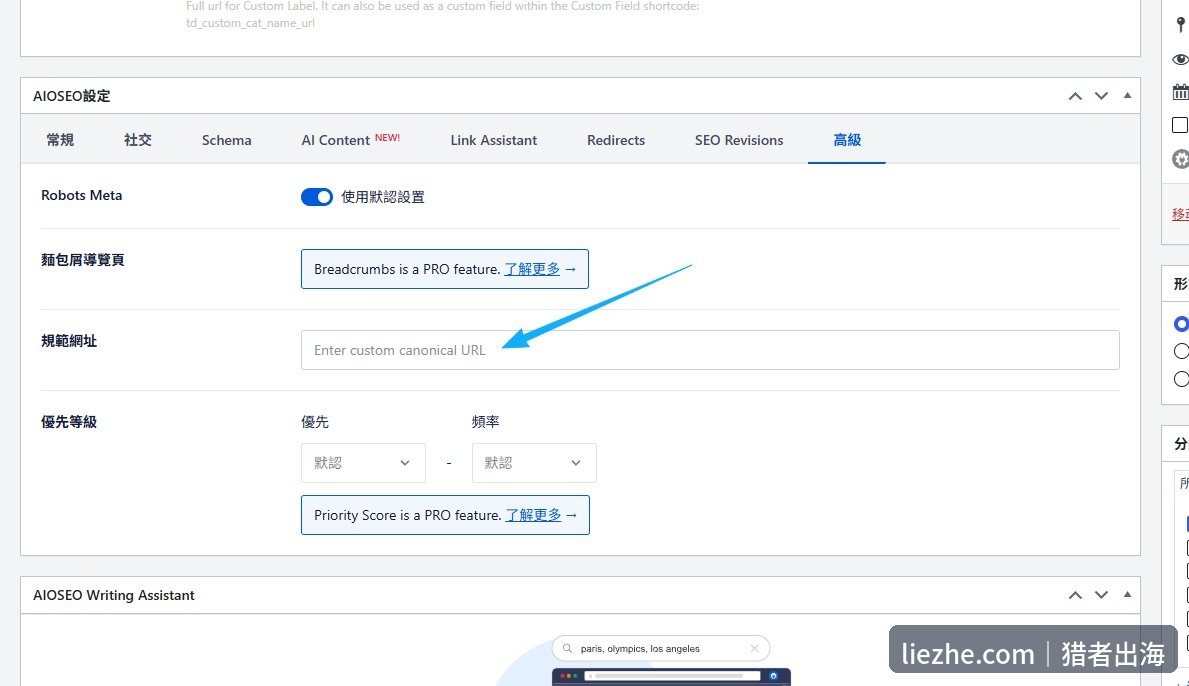Move AIOSEO settings panel up

click(x=1075, y=96)
